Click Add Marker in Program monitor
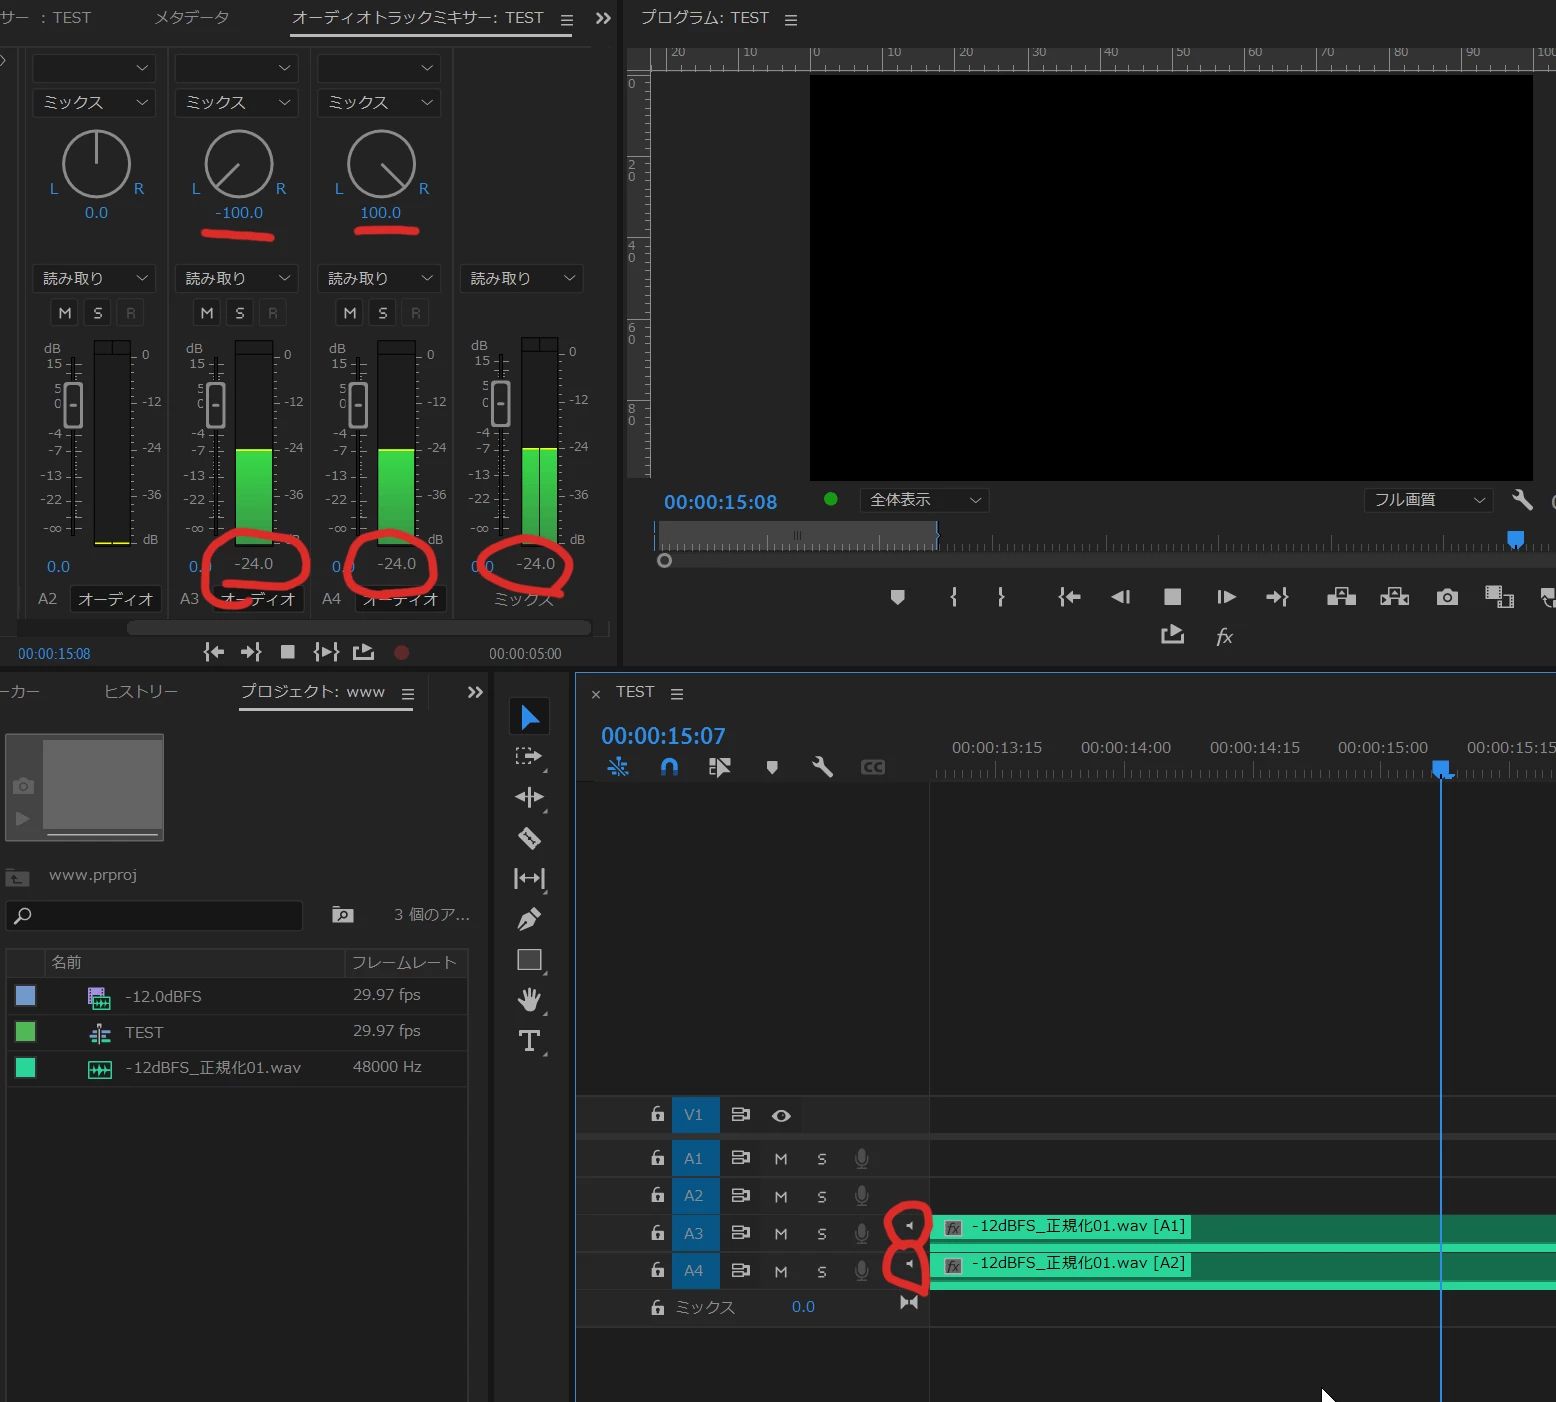The width and height of the screenshot is (1556, 1402). point(897,597)
